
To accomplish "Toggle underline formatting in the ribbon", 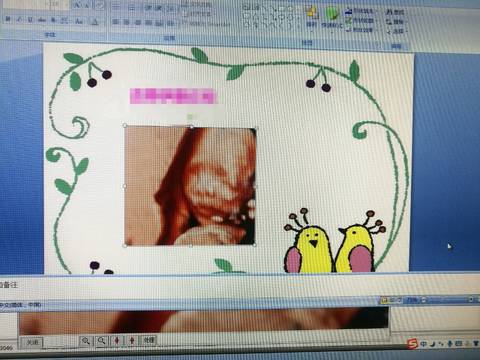I will 30,20.
